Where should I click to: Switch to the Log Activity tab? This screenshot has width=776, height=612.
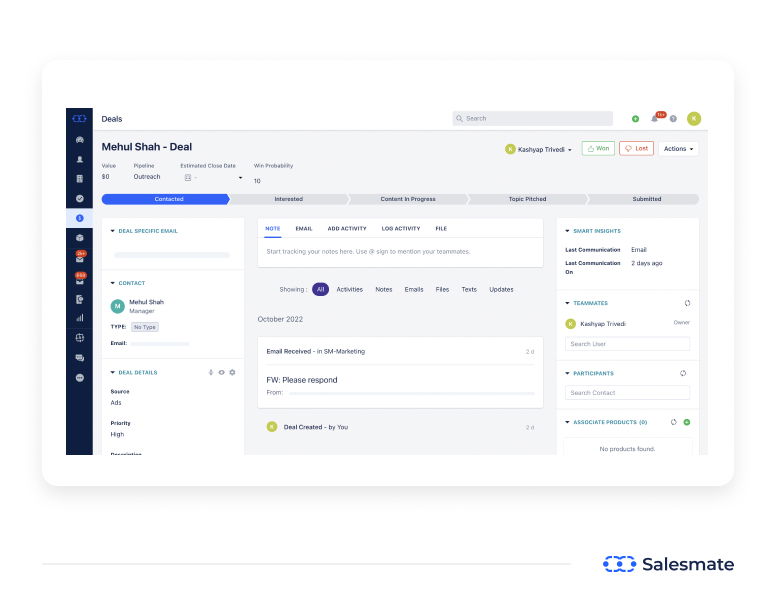tap(401, 229)
